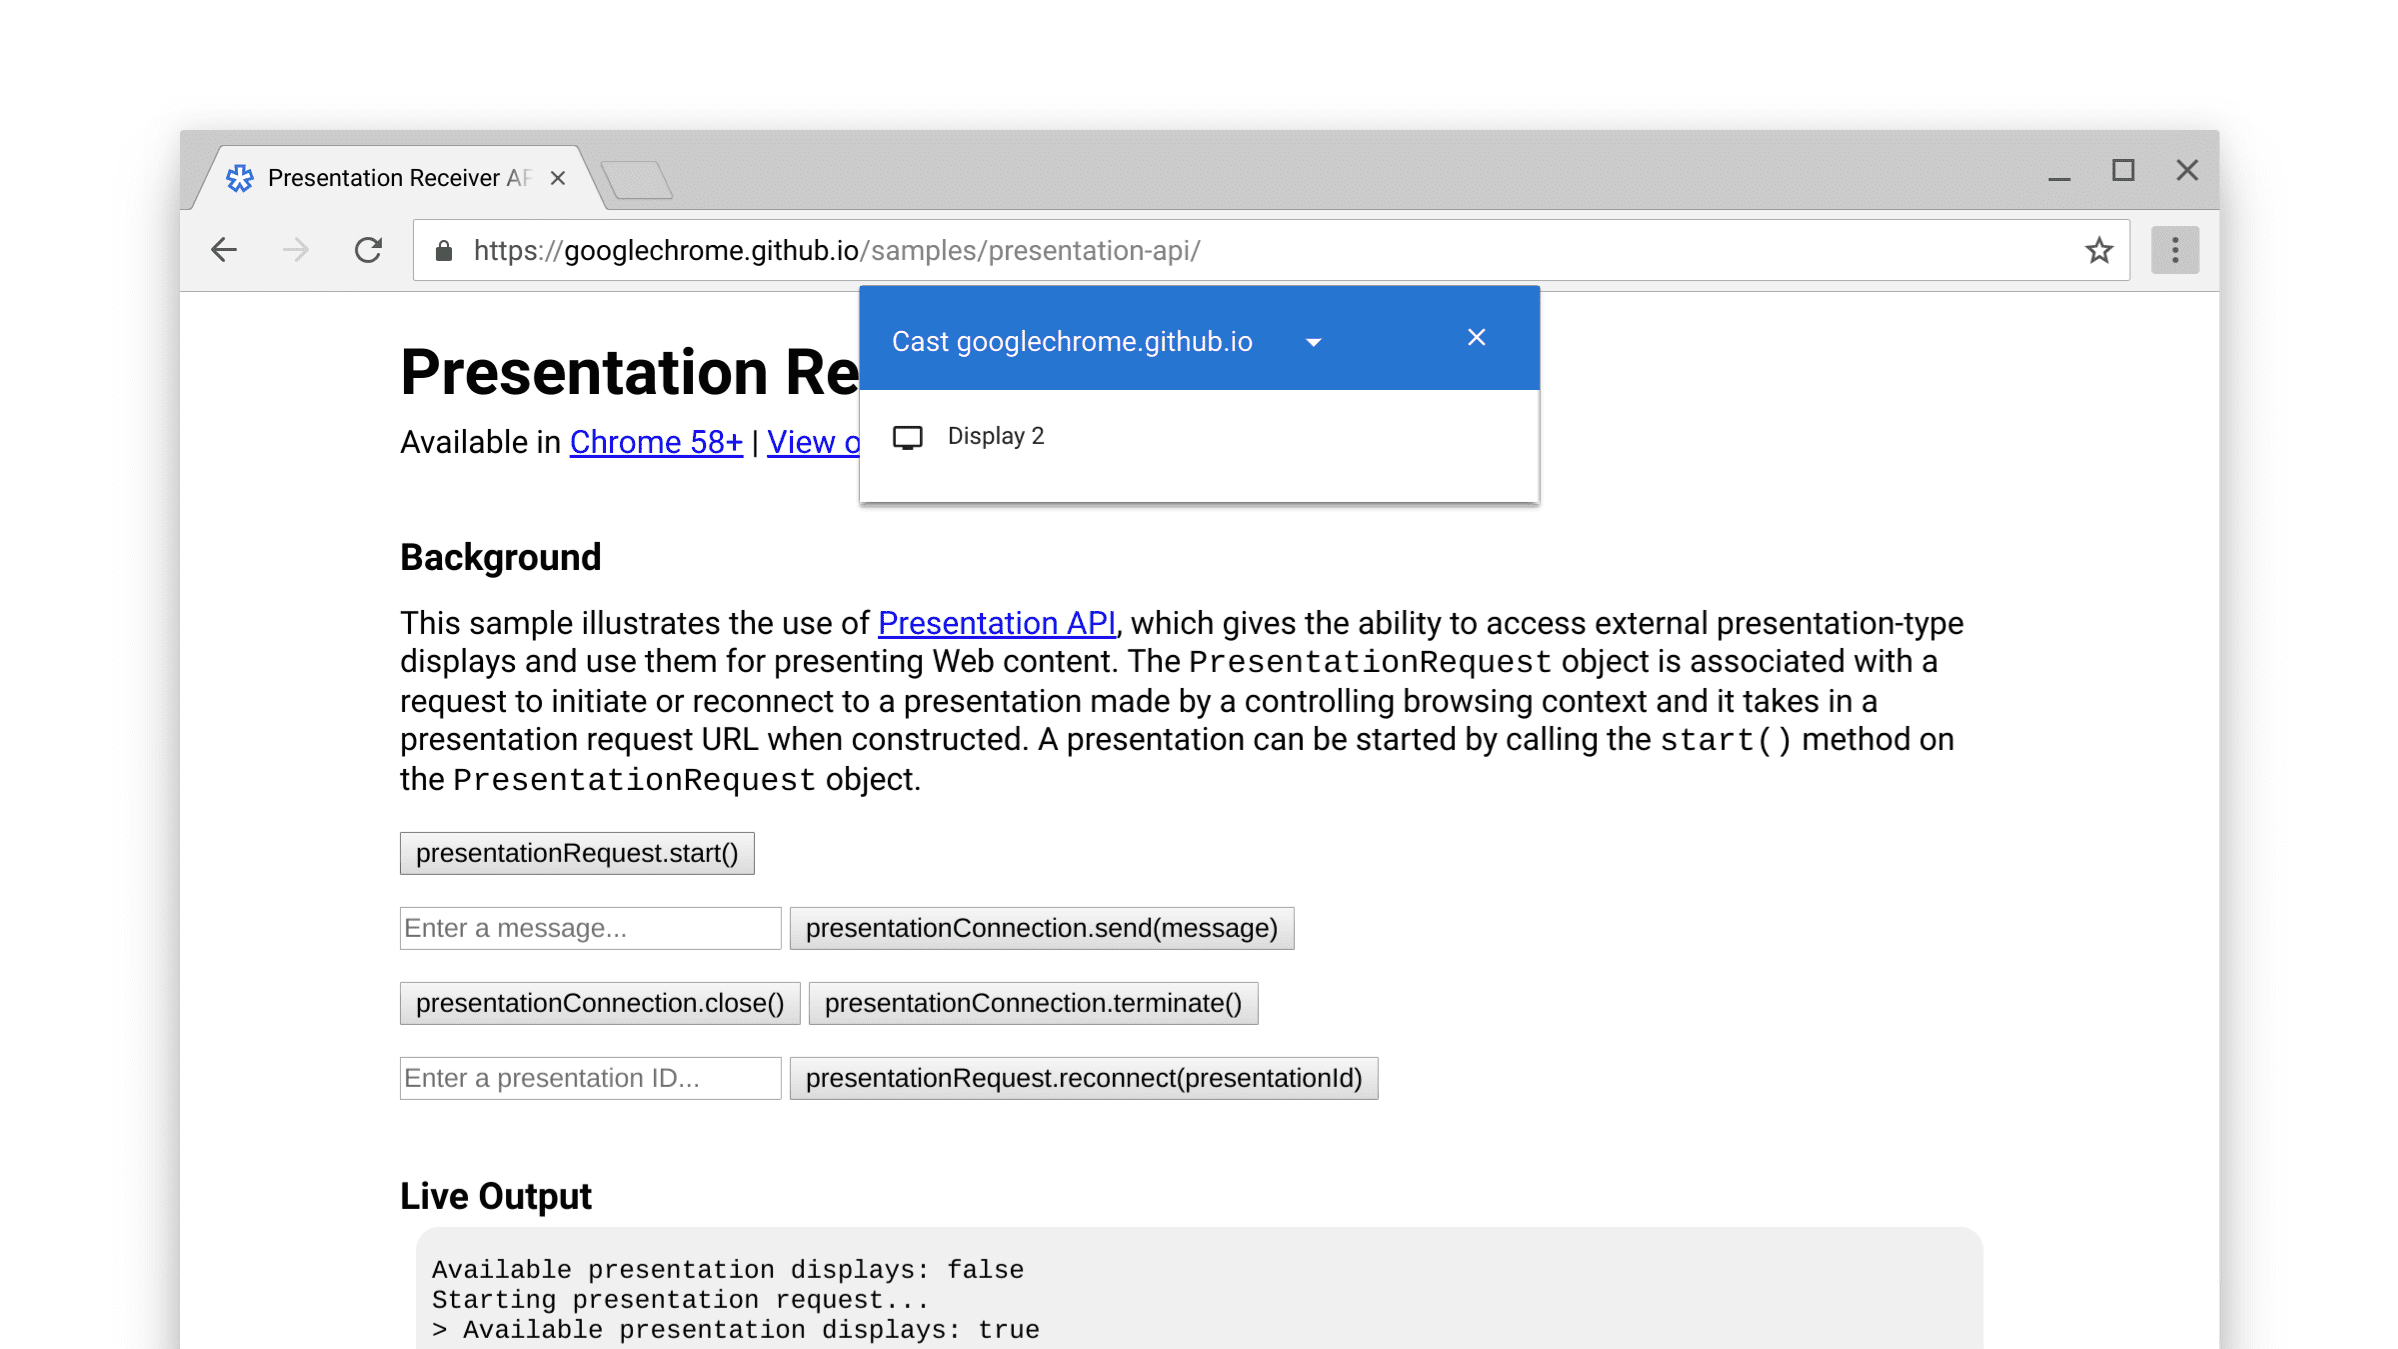Image resolution: width=2398 pixels, height=1349 pixels.
Task: Click the Display 2 monitor icon
Action: [907, 436]
